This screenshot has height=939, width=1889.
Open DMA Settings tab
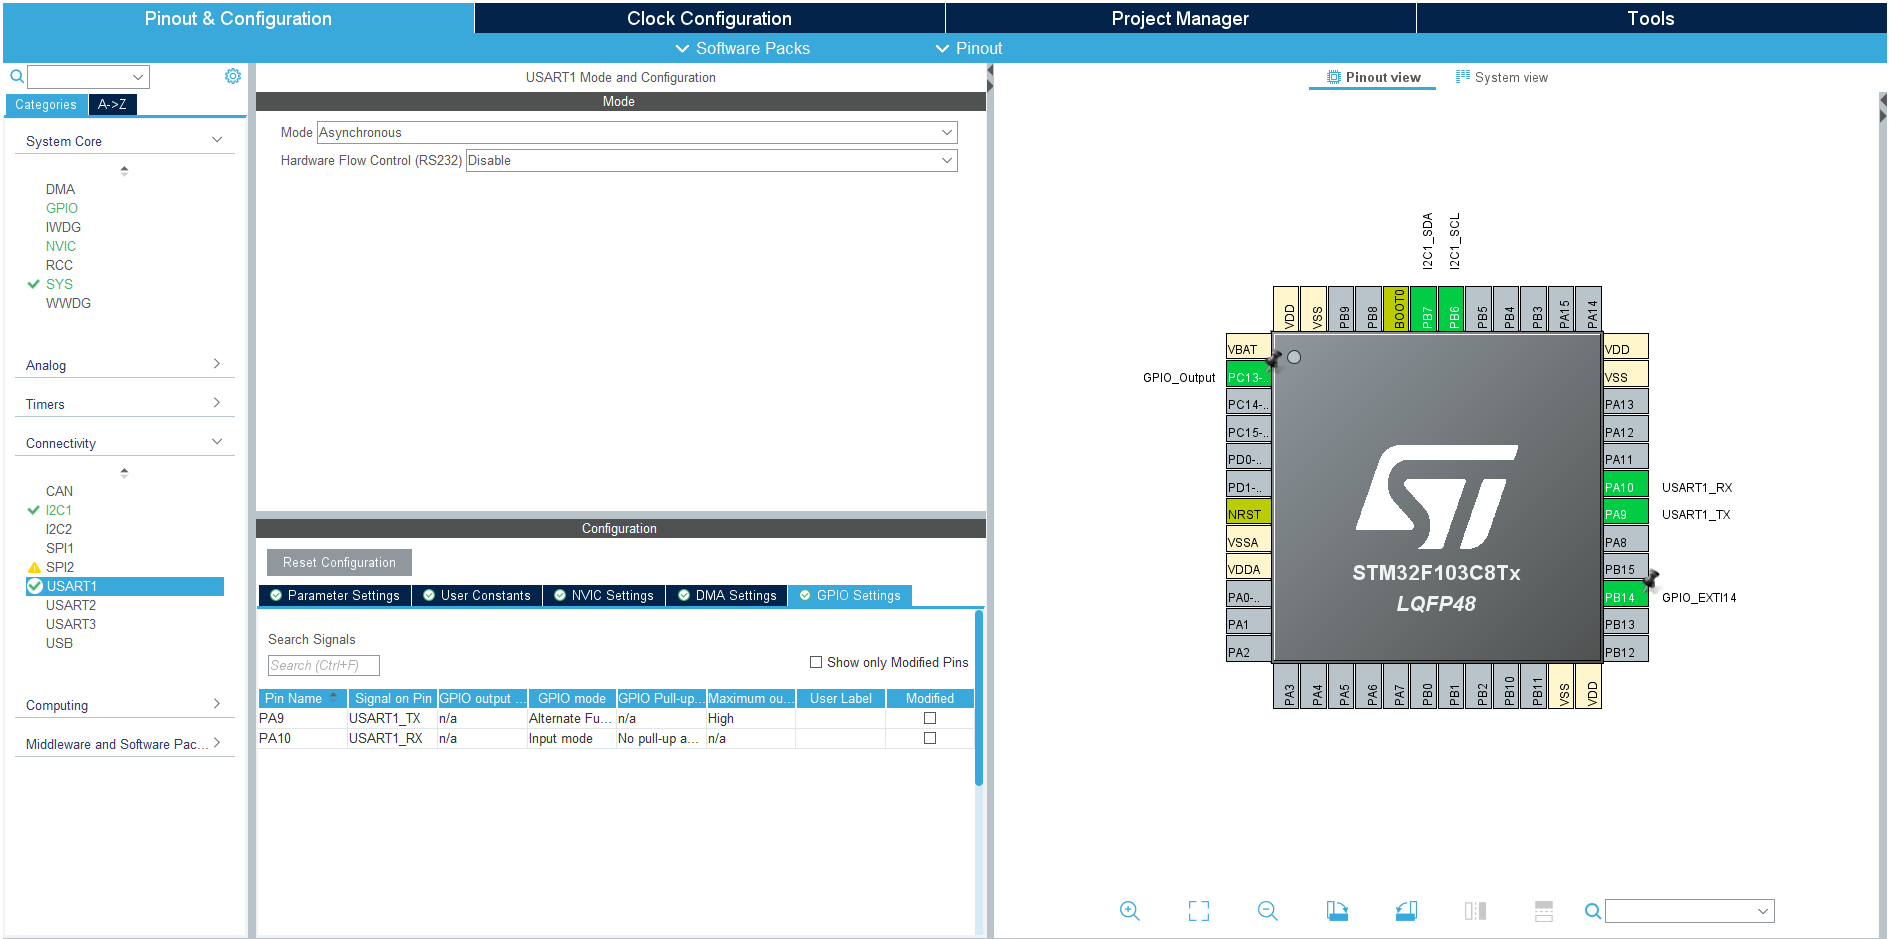tap(726, 595)
